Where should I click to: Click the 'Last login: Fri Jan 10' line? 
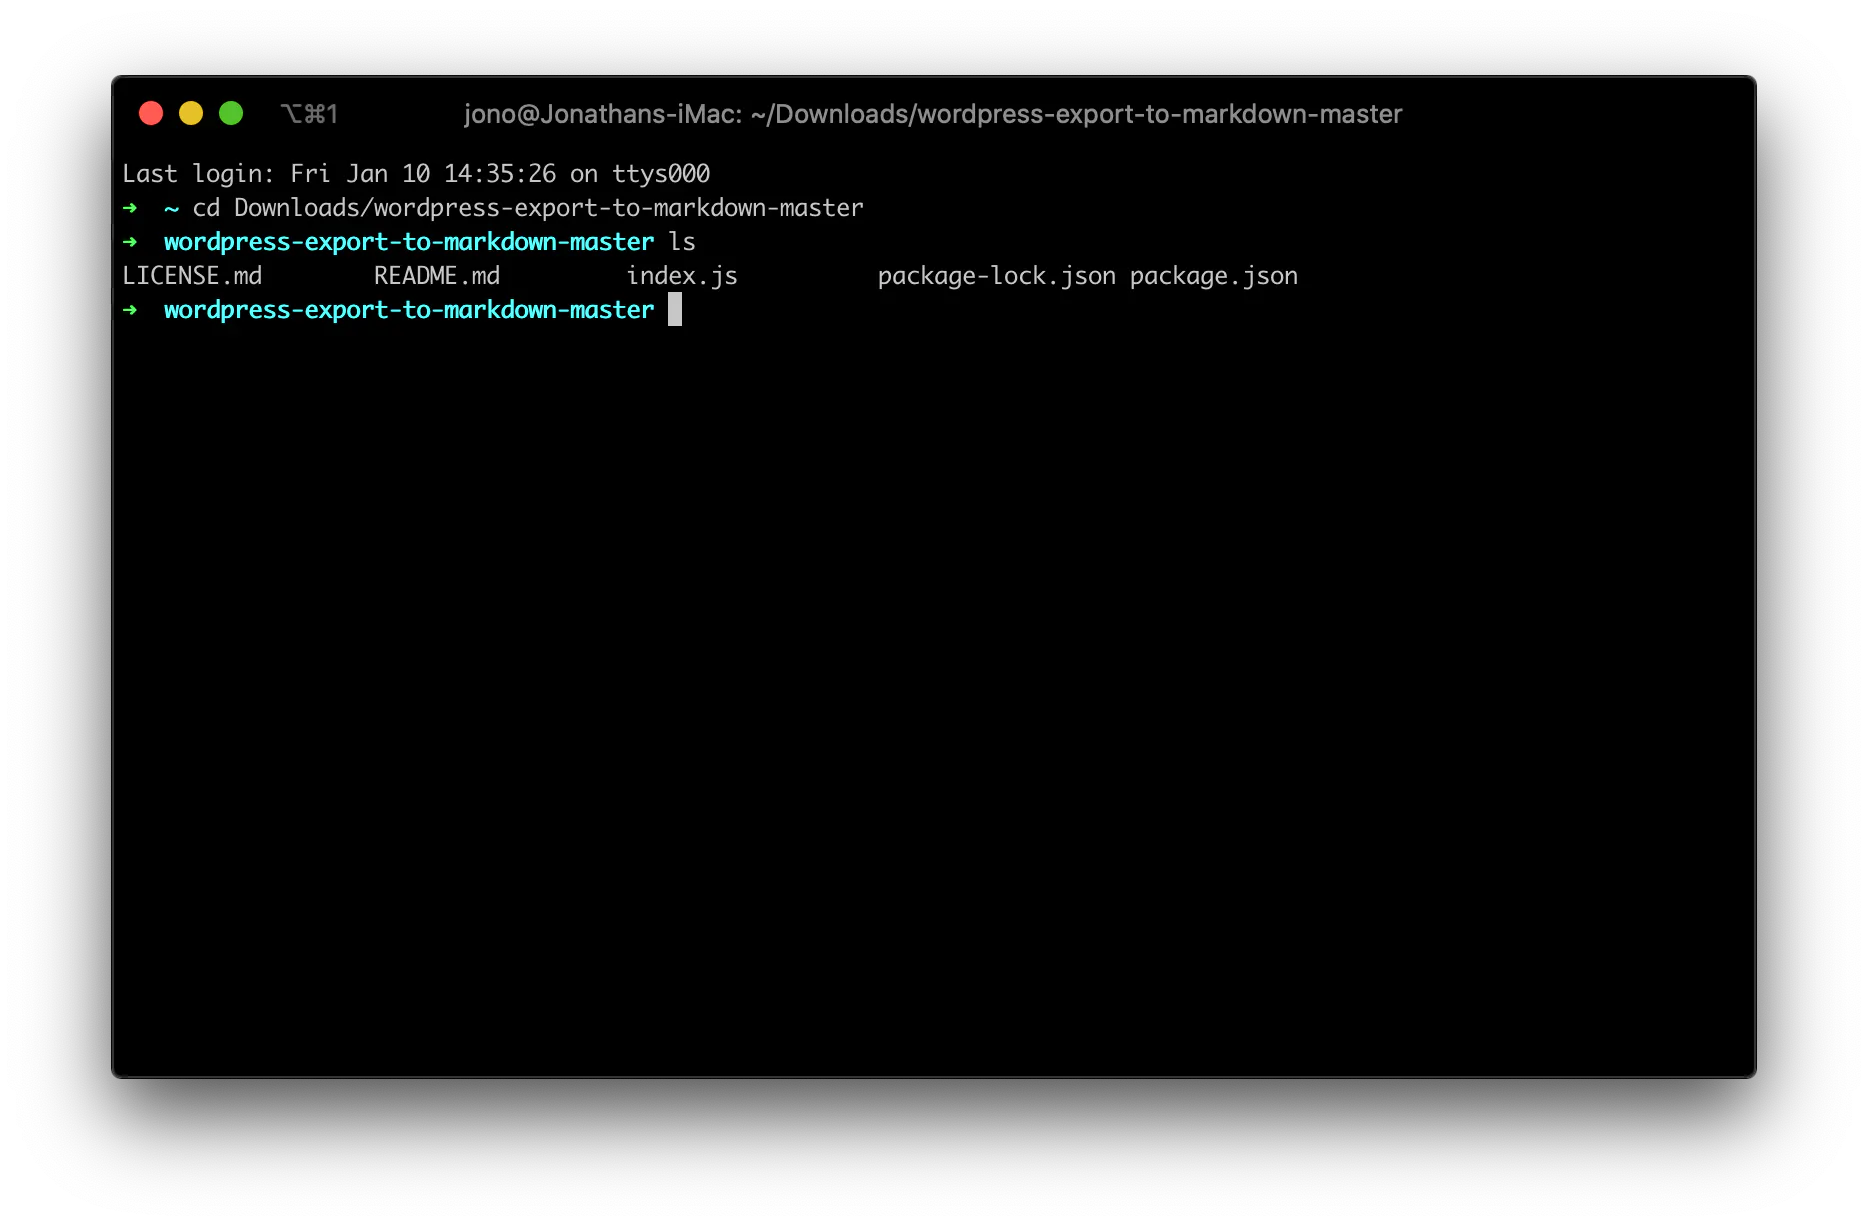(416, 174)
